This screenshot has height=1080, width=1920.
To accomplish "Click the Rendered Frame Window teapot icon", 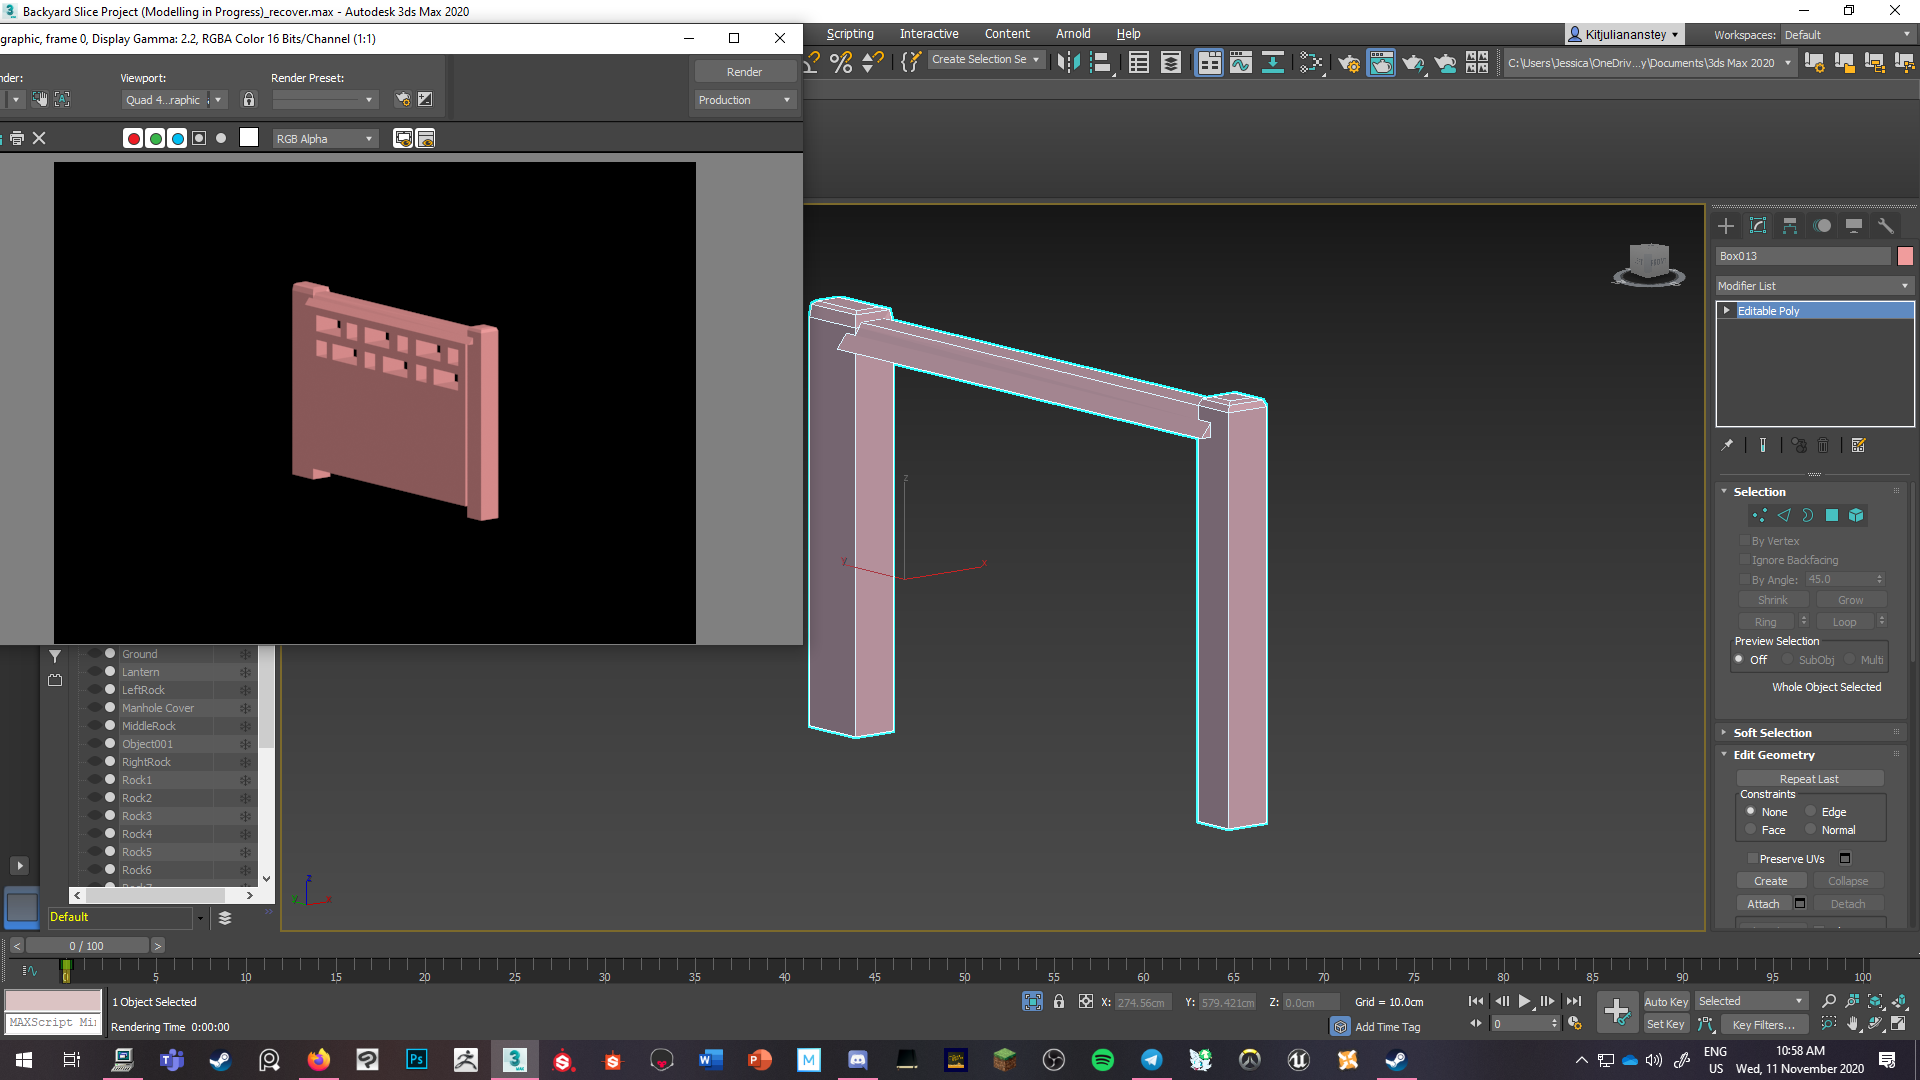I will tap(1381, 62).
